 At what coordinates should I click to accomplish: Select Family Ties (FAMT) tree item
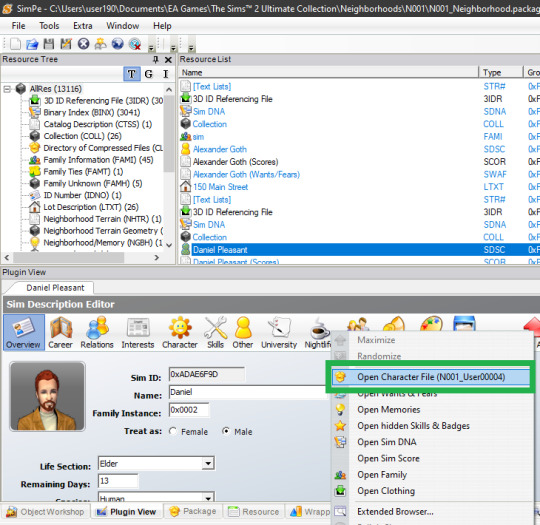83,172
